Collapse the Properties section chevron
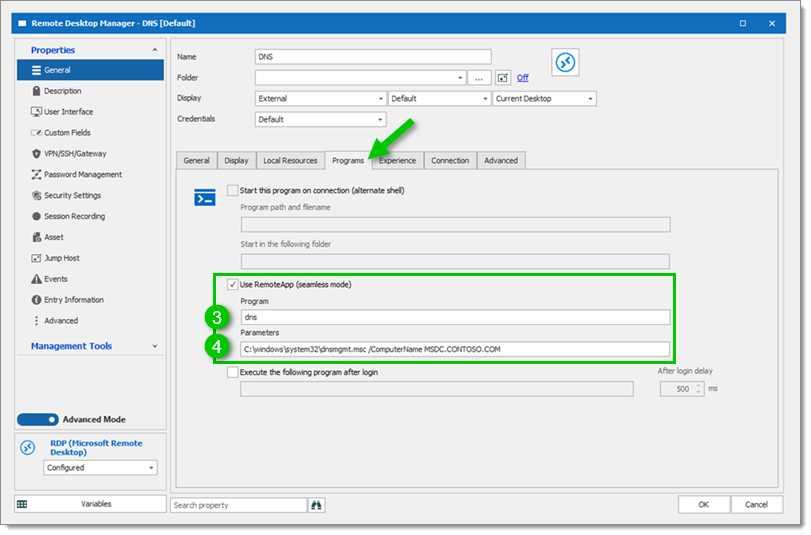 (x=155, y=50)
